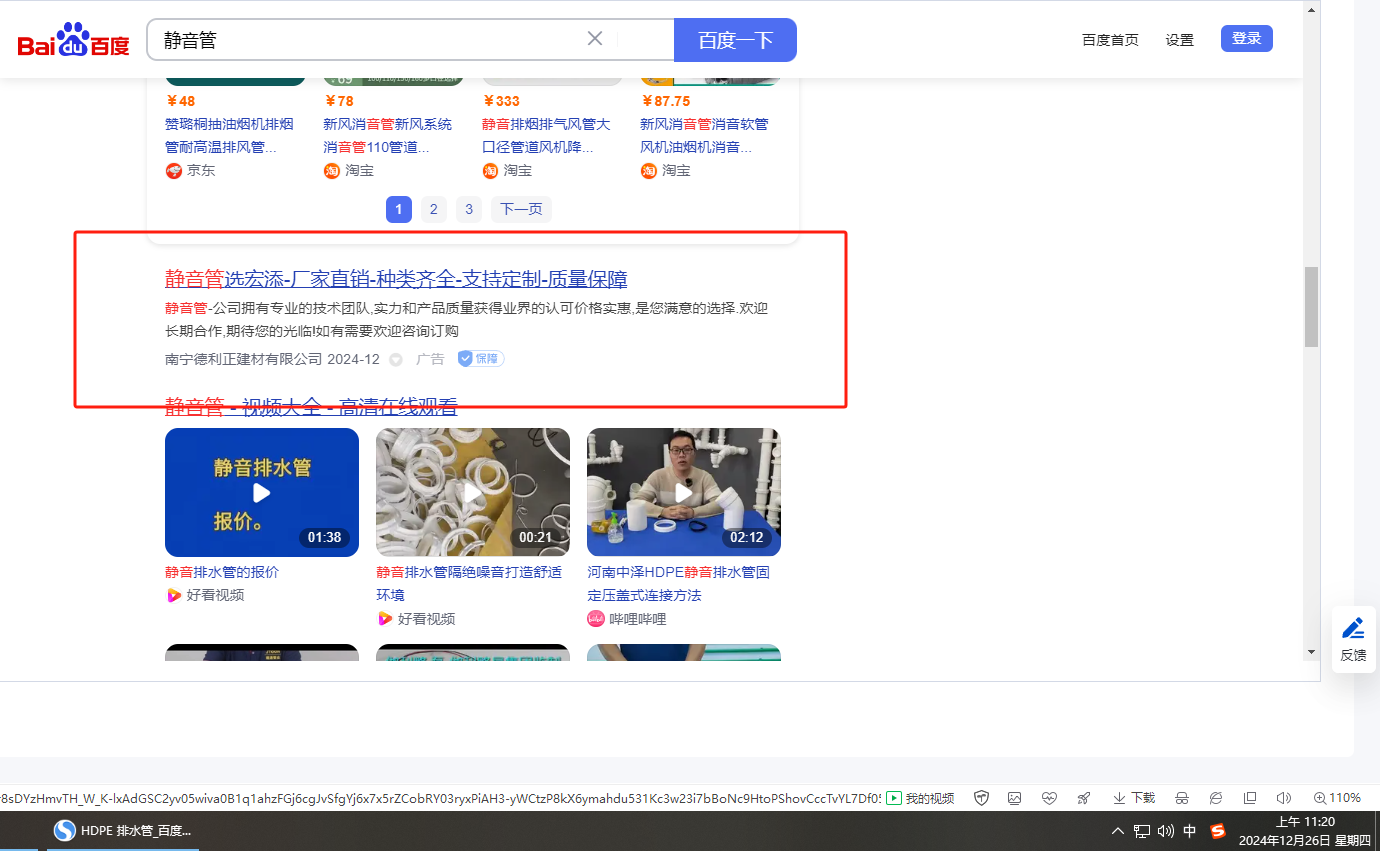This screenshot has width=1380, height=851.
Task: Click the window tiling icon in status bar
Action: tap(1250, 798)
